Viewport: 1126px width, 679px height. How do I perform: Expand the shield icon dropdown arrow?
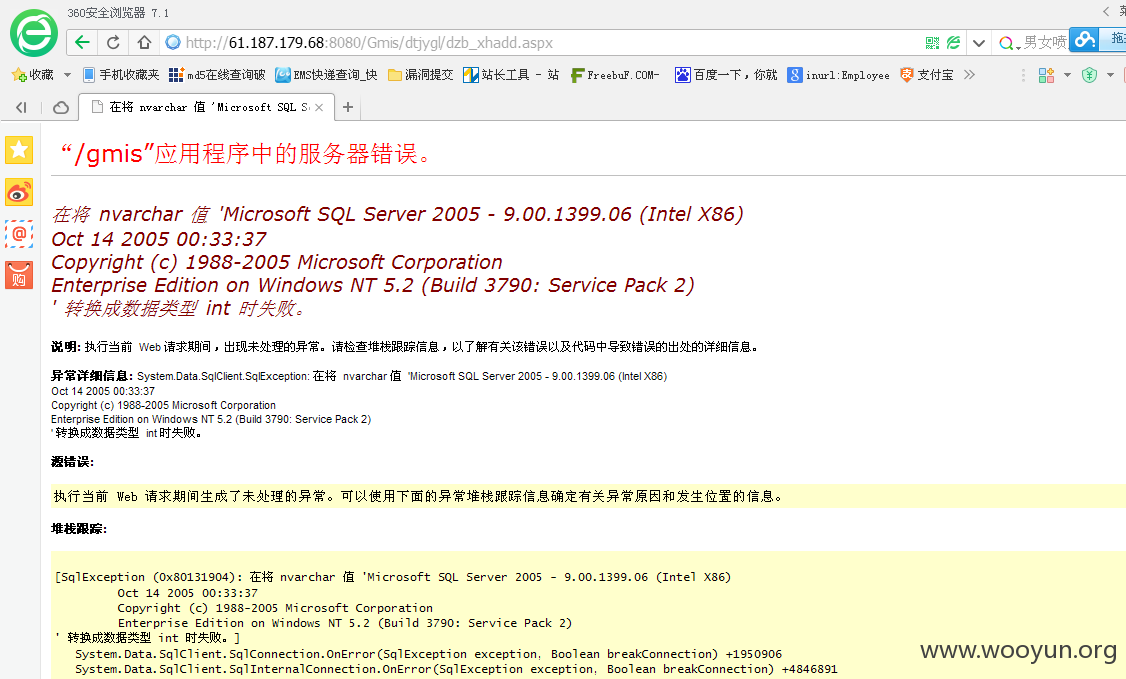[x=1110, y=75]
